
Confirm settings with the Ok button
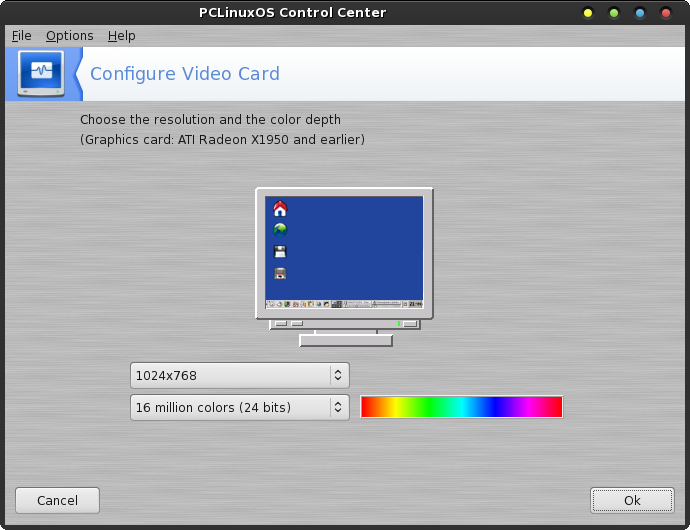point(632,501)
